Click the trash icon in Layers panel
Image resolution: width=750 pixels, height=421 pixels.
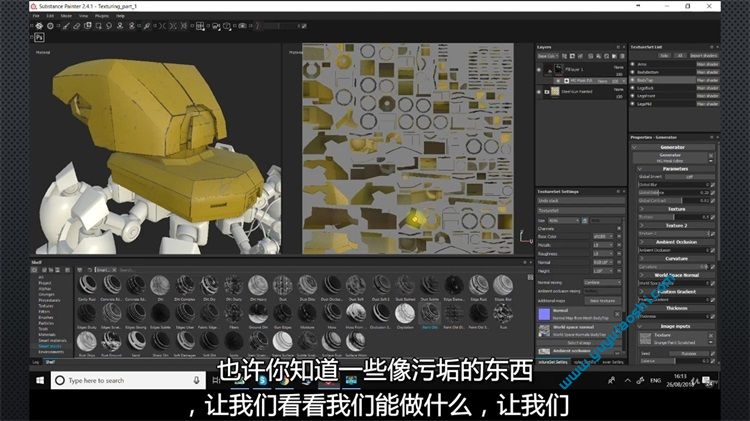pos(622,56)
